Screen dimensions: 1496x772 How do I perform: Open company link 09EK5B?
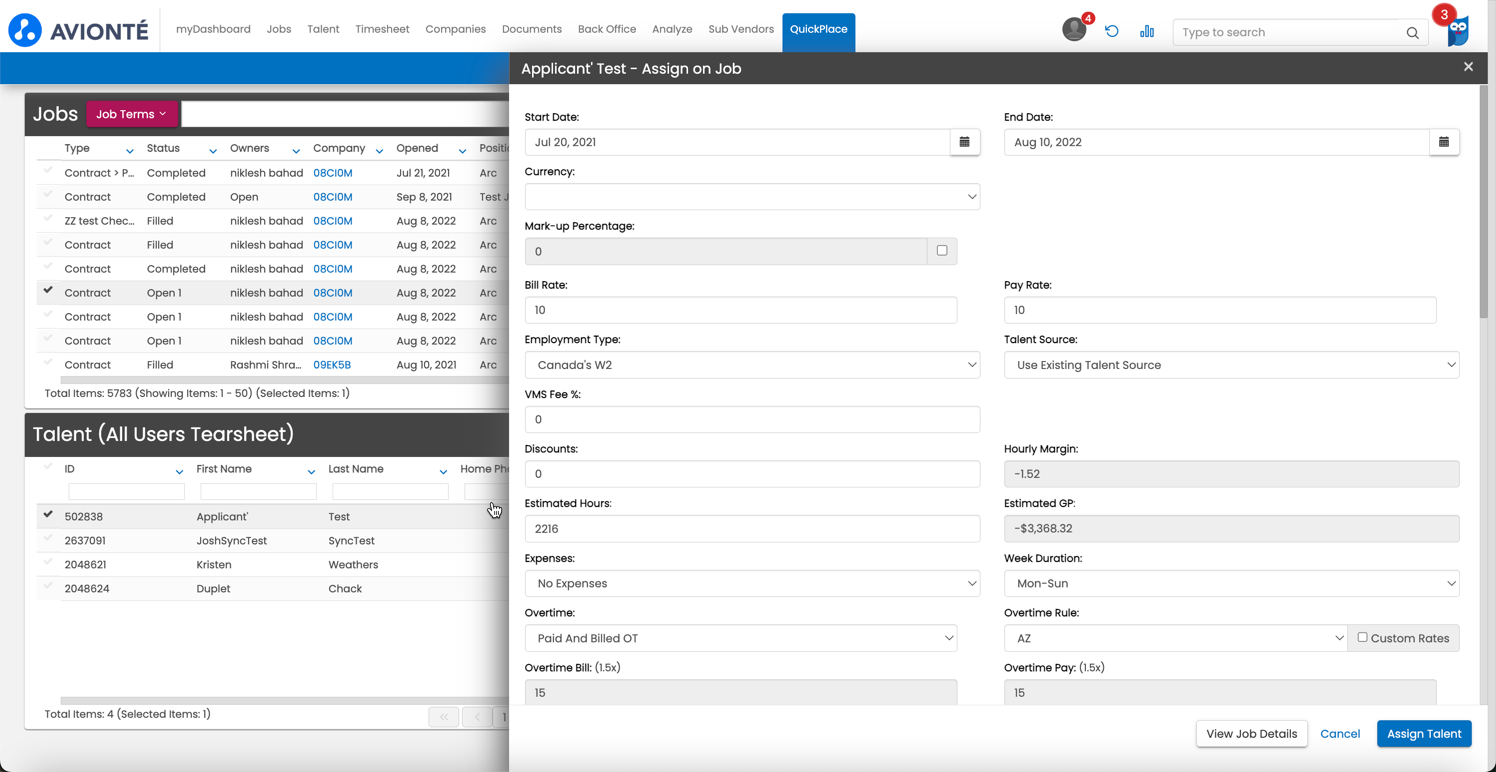(x=332, y=365)
